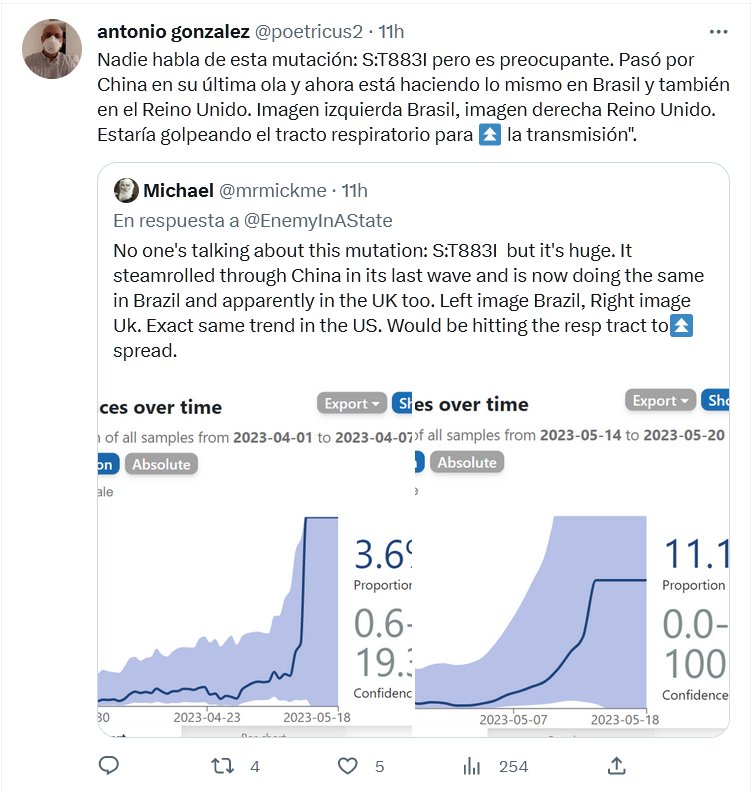756x792 pixels.
Task: Like the tweet with heart icon
Action: pos(347,766)
